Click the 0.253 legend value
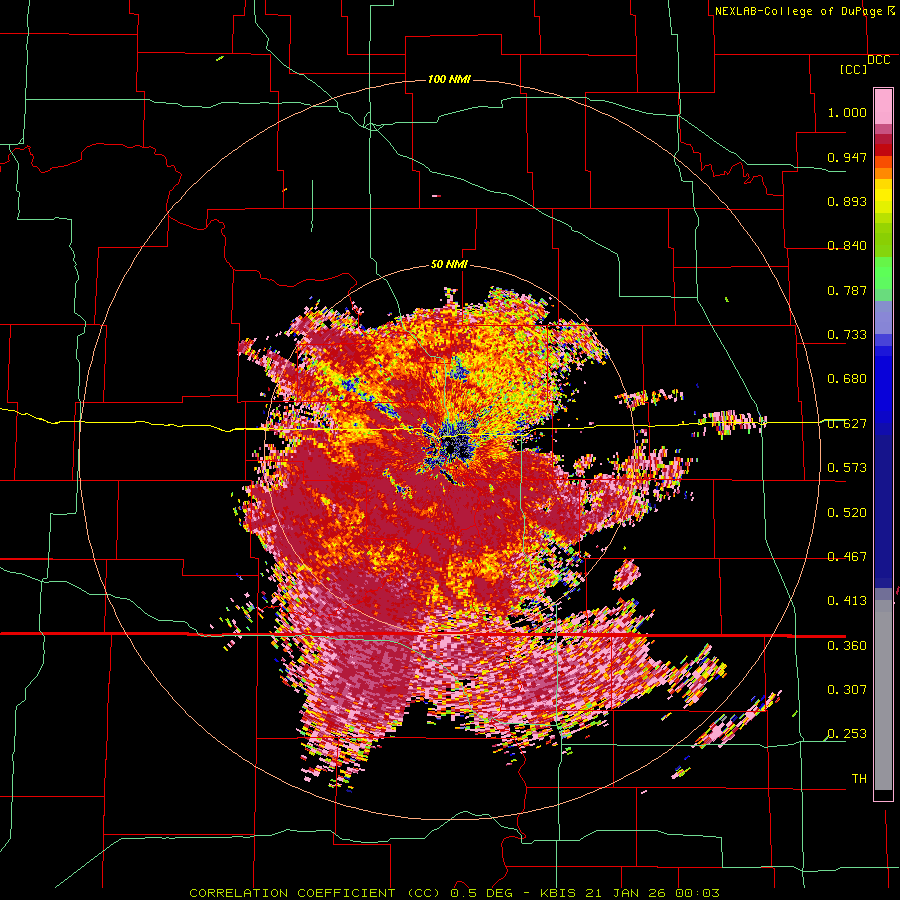Image resolution: width=900 pixels, height=900 pixels. click(847, 734)
